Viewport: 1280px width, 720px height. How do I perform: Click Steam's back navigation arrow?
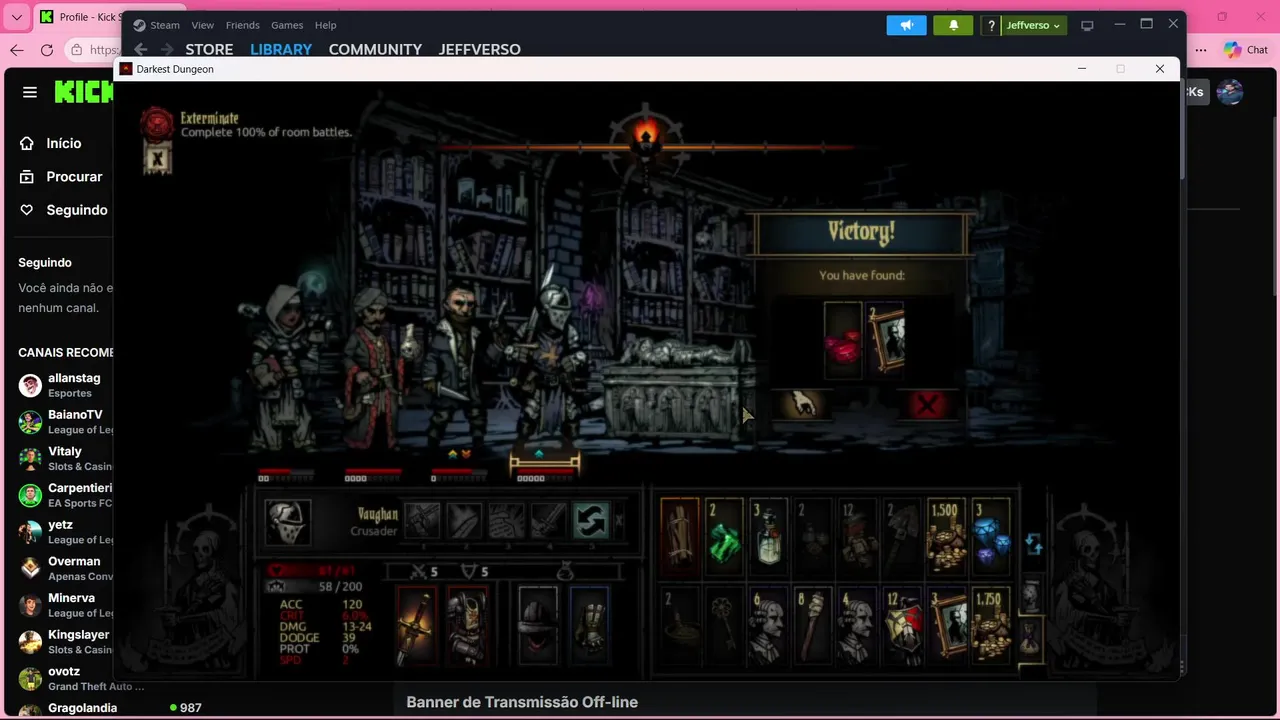point(141,49)
